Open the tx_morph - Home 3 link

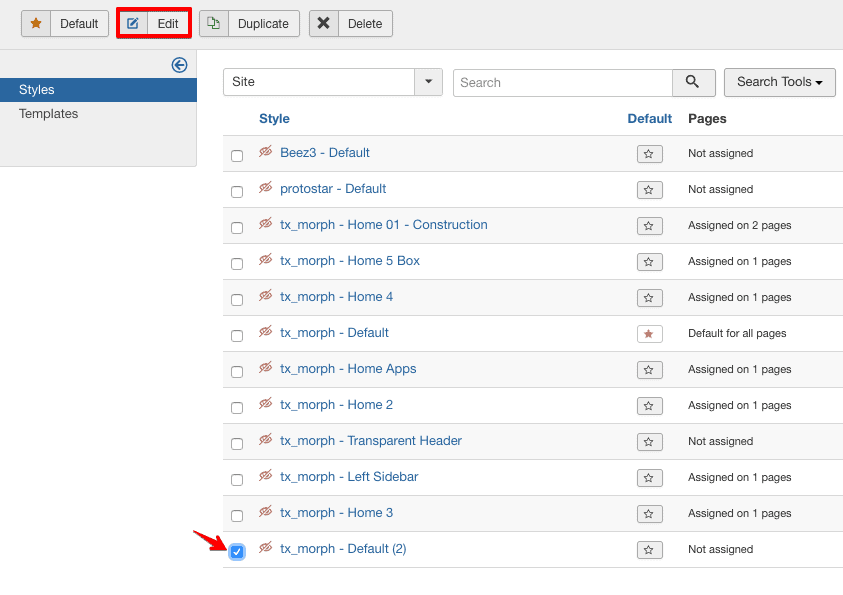tap(337, 513)
